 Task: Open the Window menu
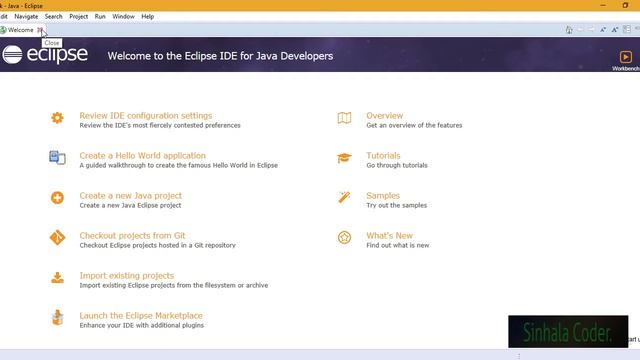coord(123,17)
